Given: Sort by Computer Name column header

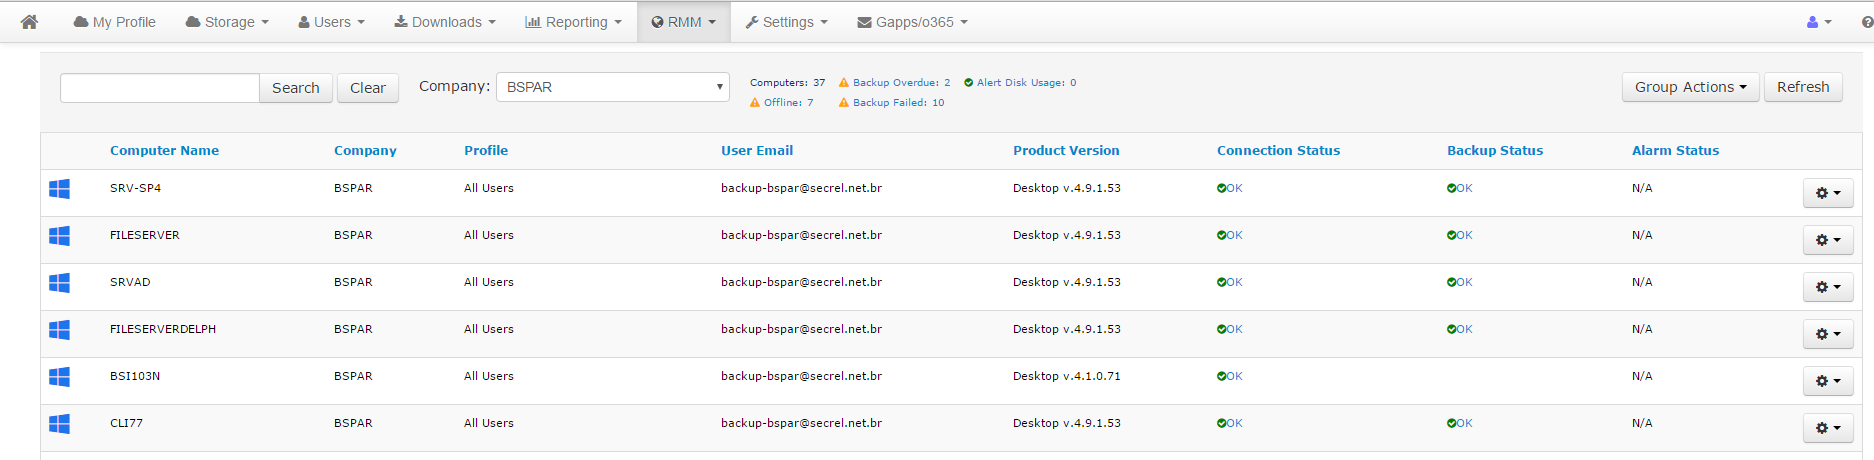Looking at the screenshot, I should pyautogui.click(x=164, y=151).
